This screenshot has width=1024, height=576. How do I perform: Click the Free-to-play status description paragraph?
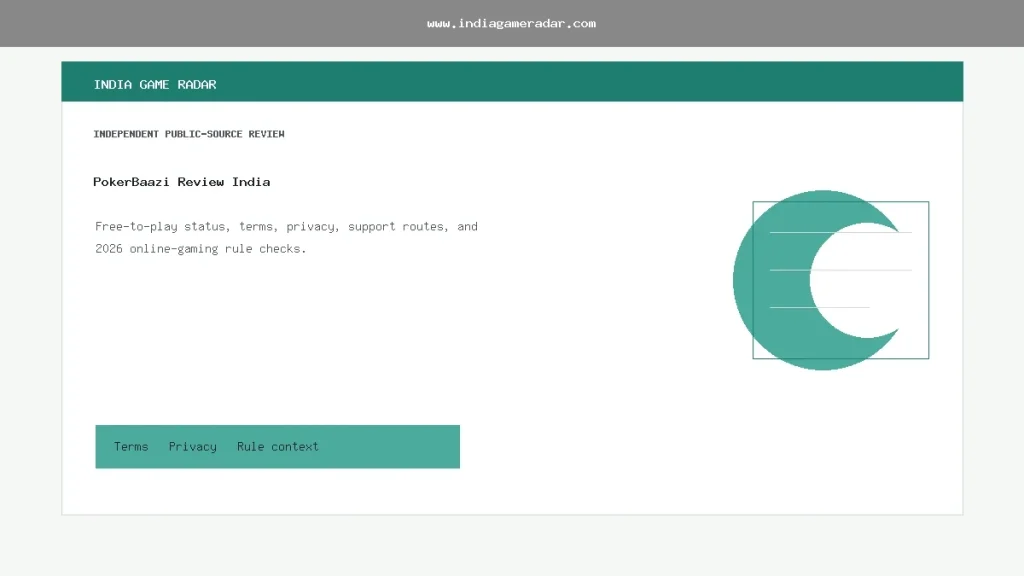click(x=286, y=237)
